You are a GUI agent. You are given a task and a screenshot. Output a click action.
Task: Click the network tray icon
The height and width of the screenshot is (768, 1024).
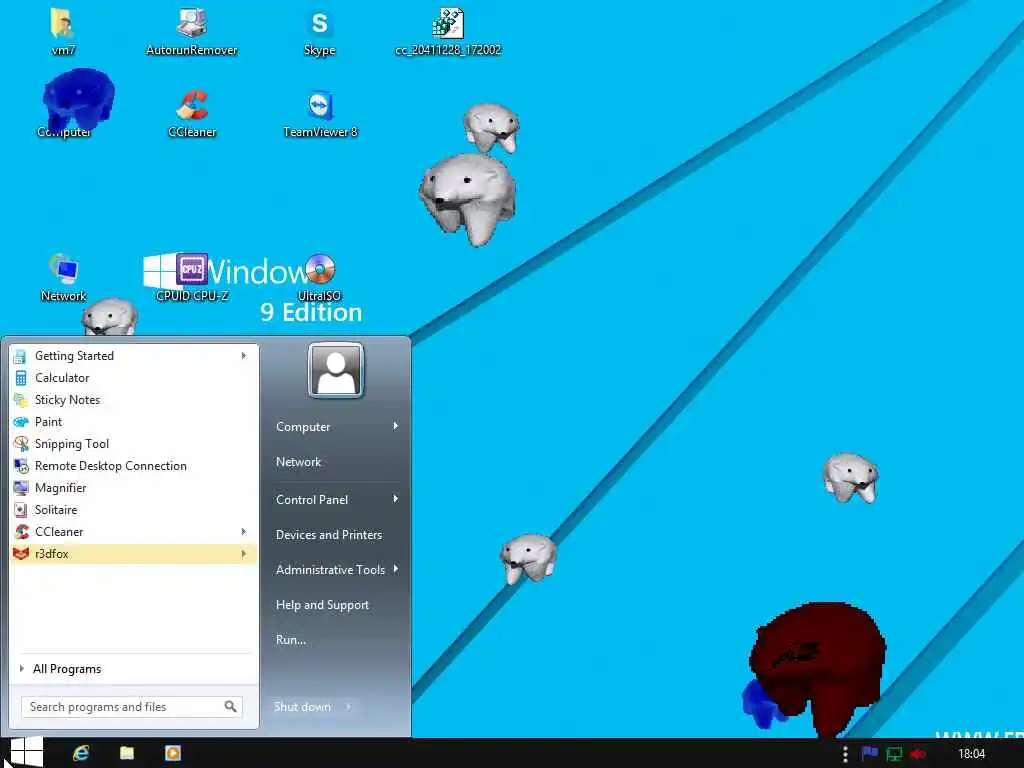(893, 754)
